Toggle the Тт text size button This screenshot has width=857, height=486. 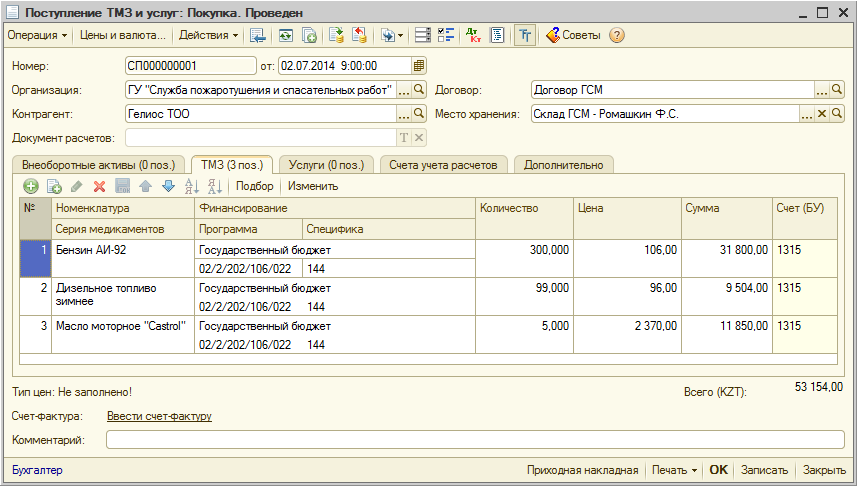pos(524,35)
